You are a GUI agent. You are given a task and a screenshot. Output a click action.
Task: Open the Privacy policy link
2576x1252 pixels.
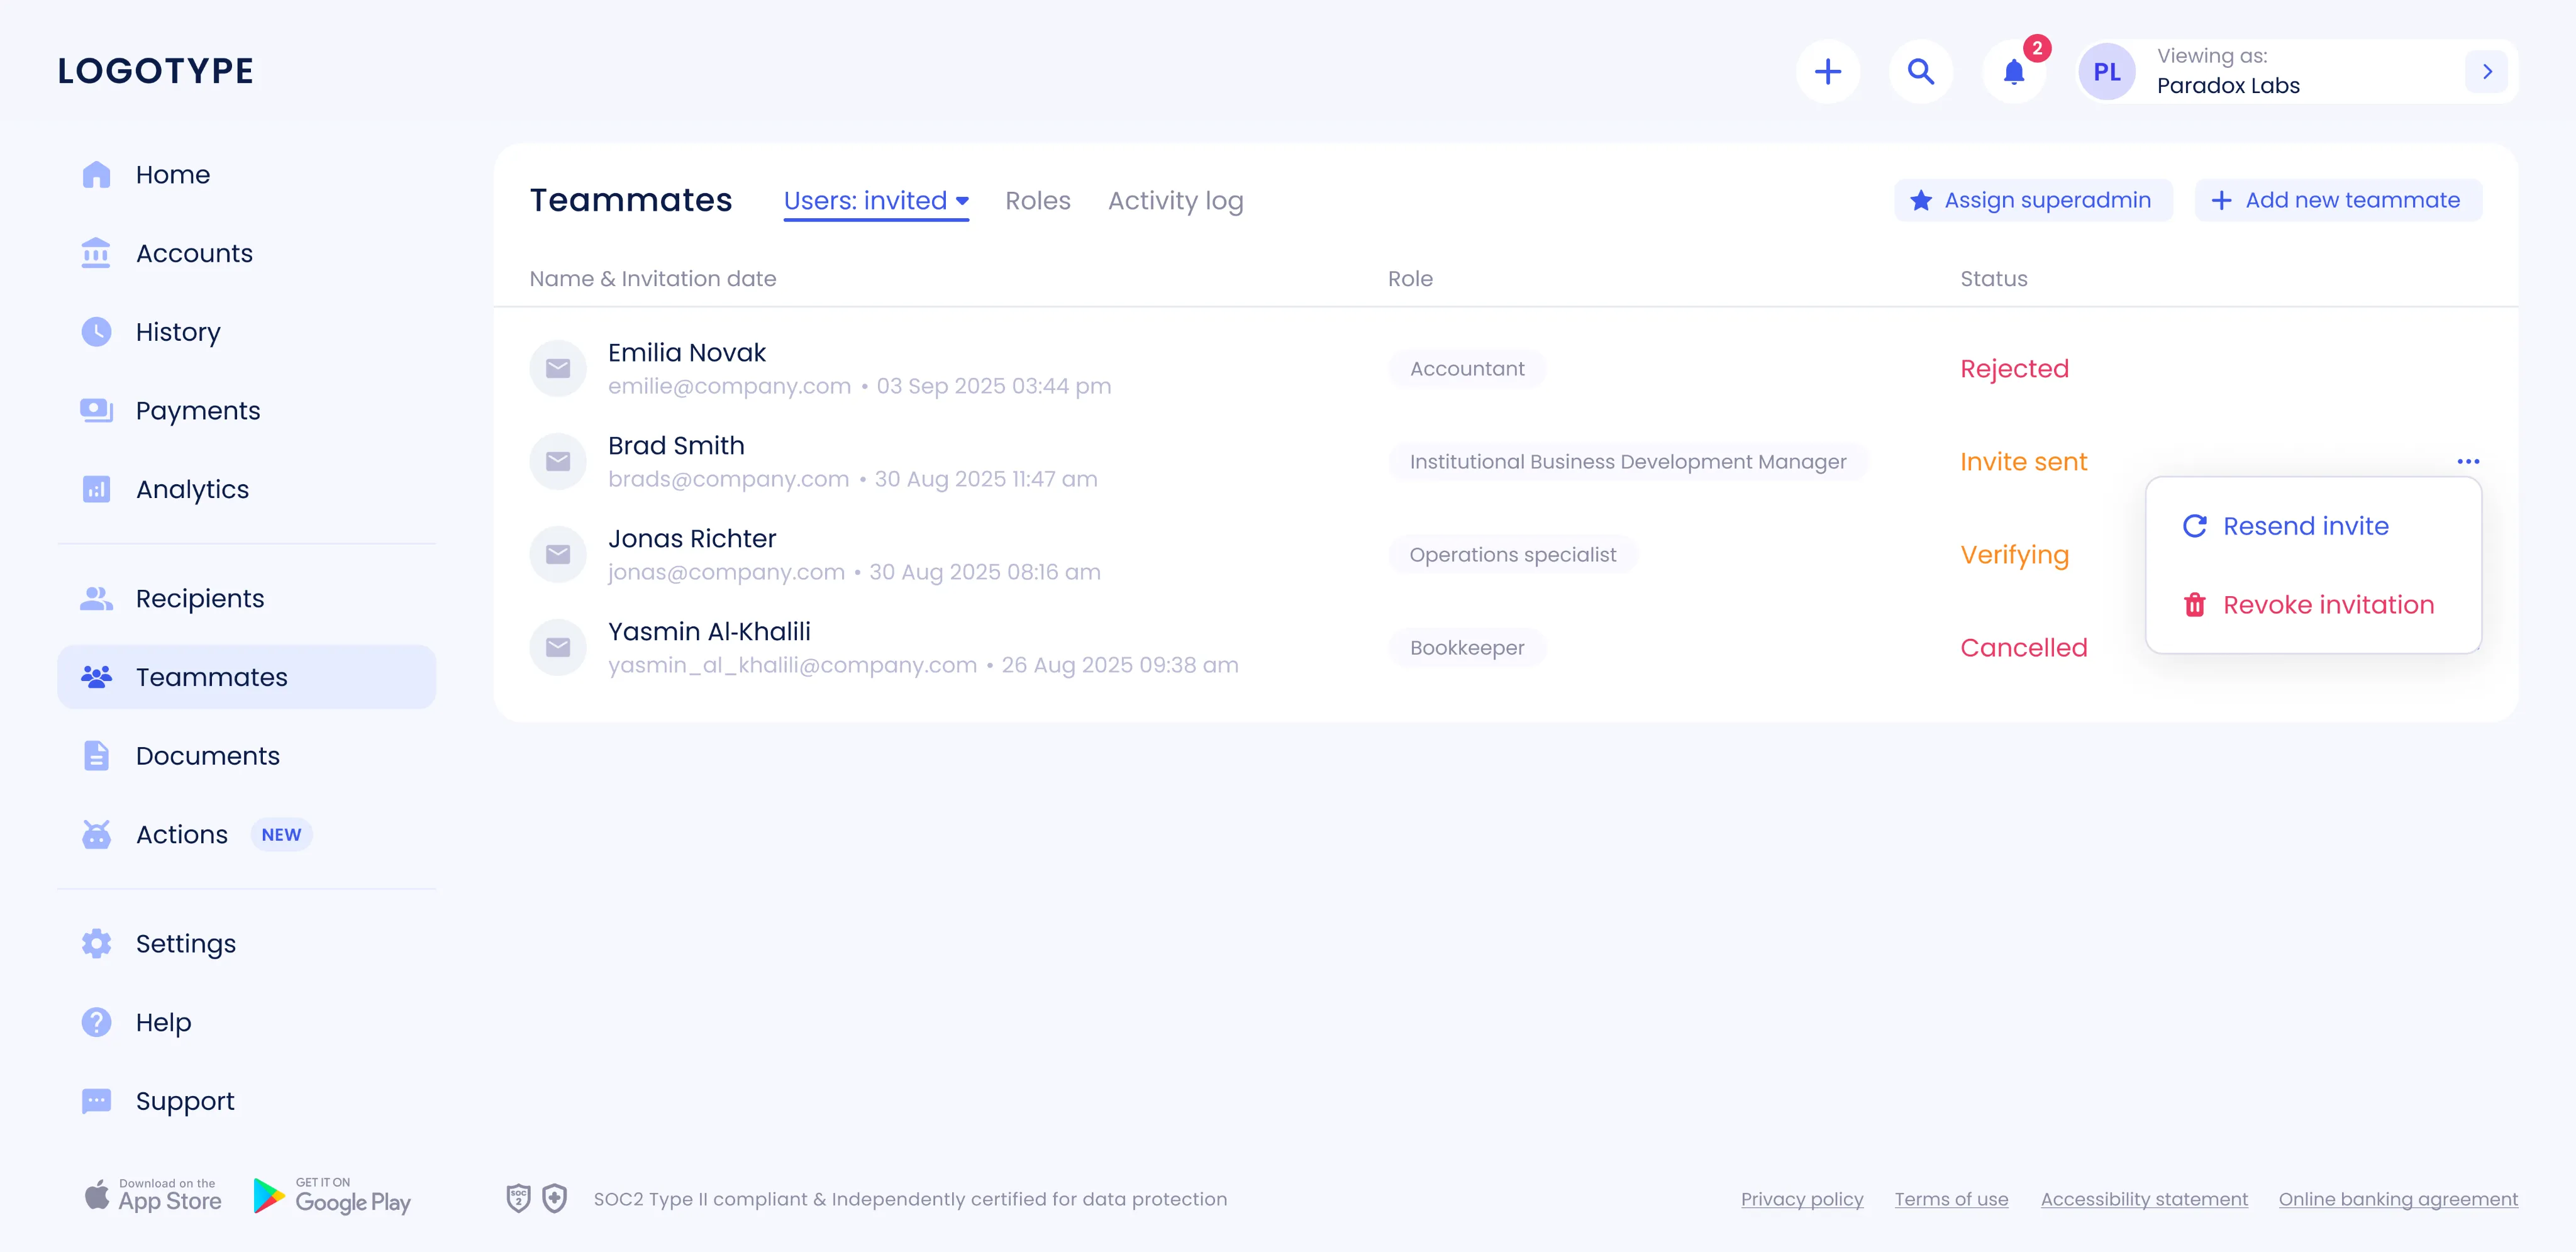1801,1199
